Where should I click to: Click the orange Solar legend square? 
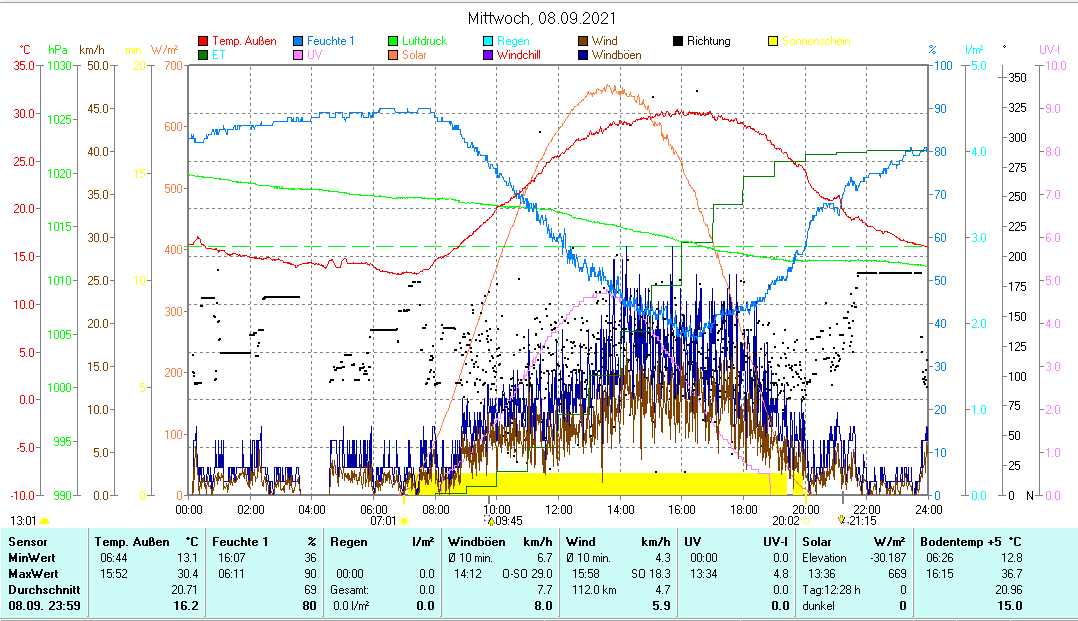coord(393,55)
